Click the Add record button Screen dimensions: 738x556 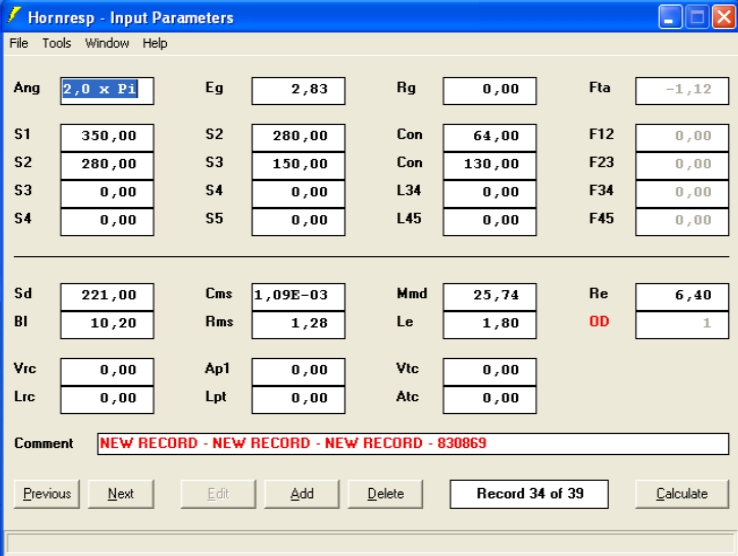(x=302, y=494)
